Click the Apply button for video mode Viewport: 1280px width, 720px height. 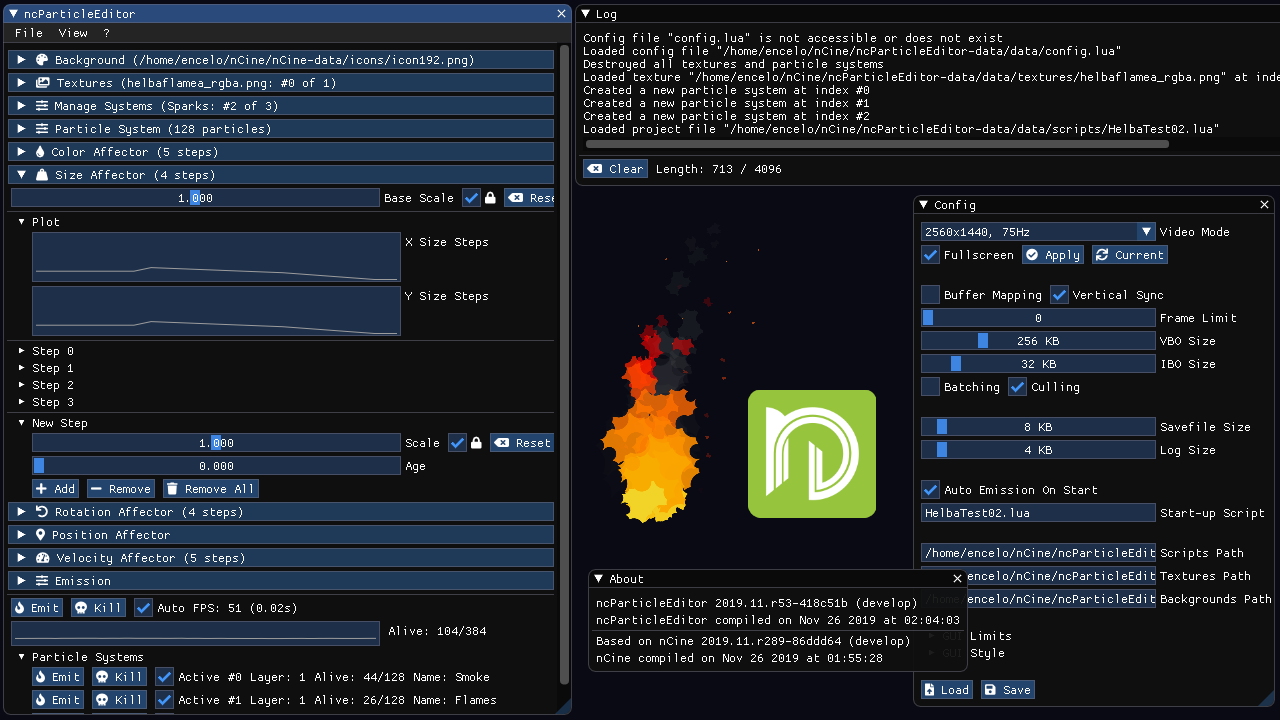coord(1052,254)
